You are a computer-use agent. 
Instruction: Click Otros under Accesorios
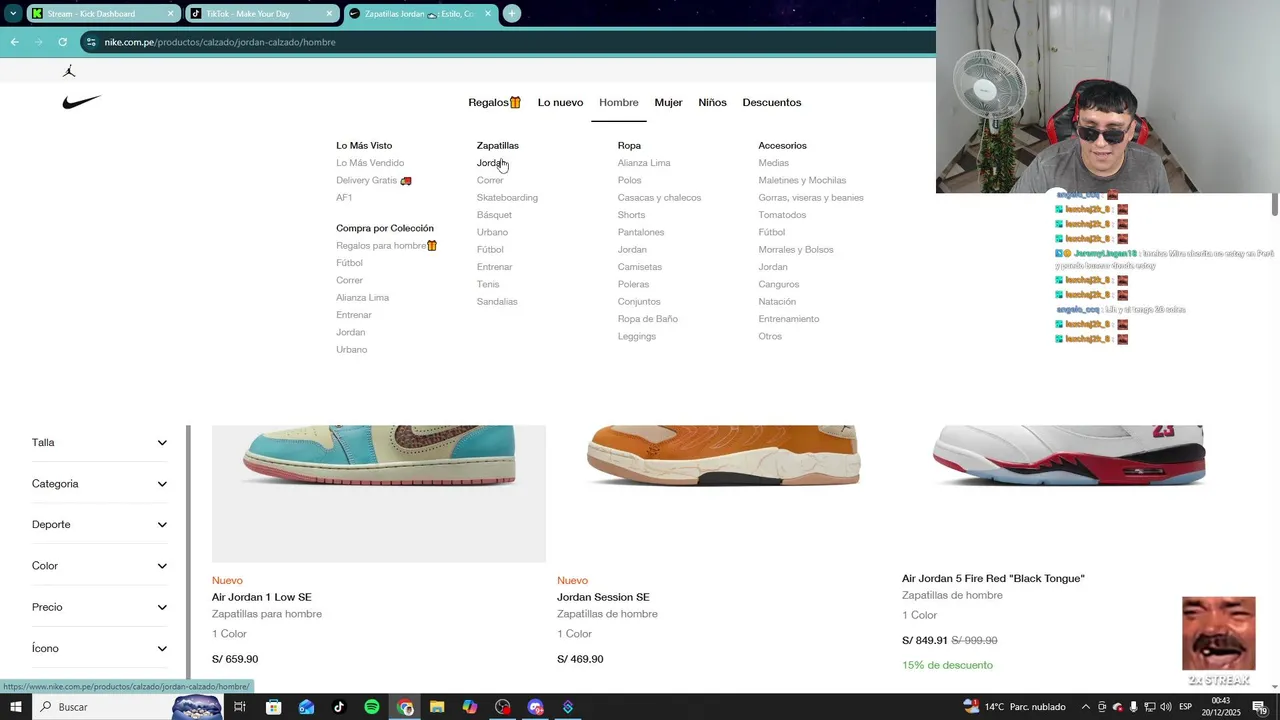point(770,336)
